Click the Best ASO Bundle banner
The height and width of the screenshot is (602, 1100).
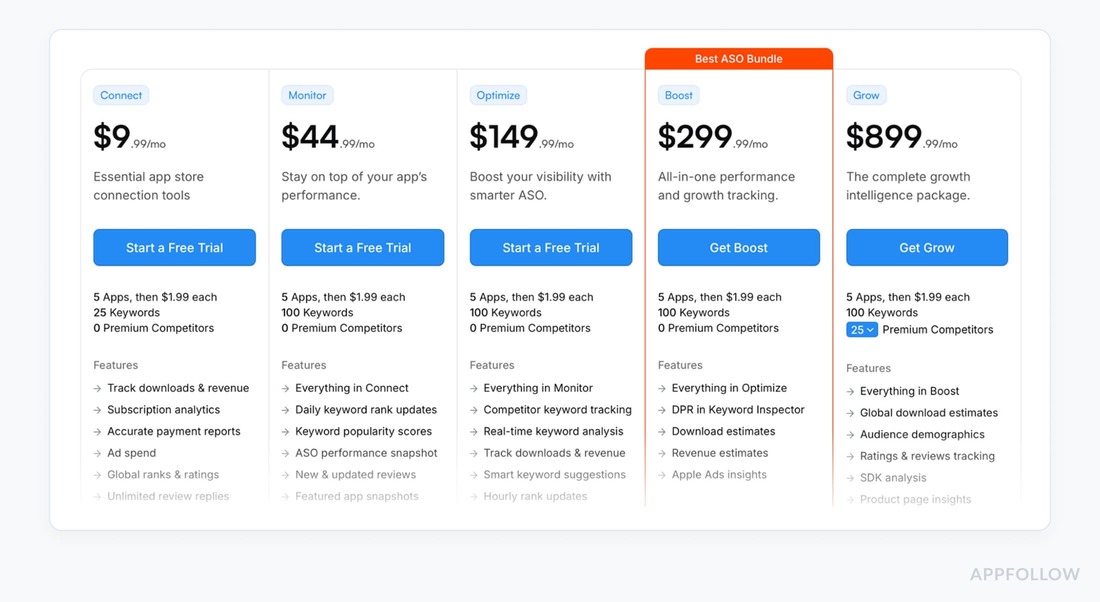pyautogui.click(x=738, y=58)
